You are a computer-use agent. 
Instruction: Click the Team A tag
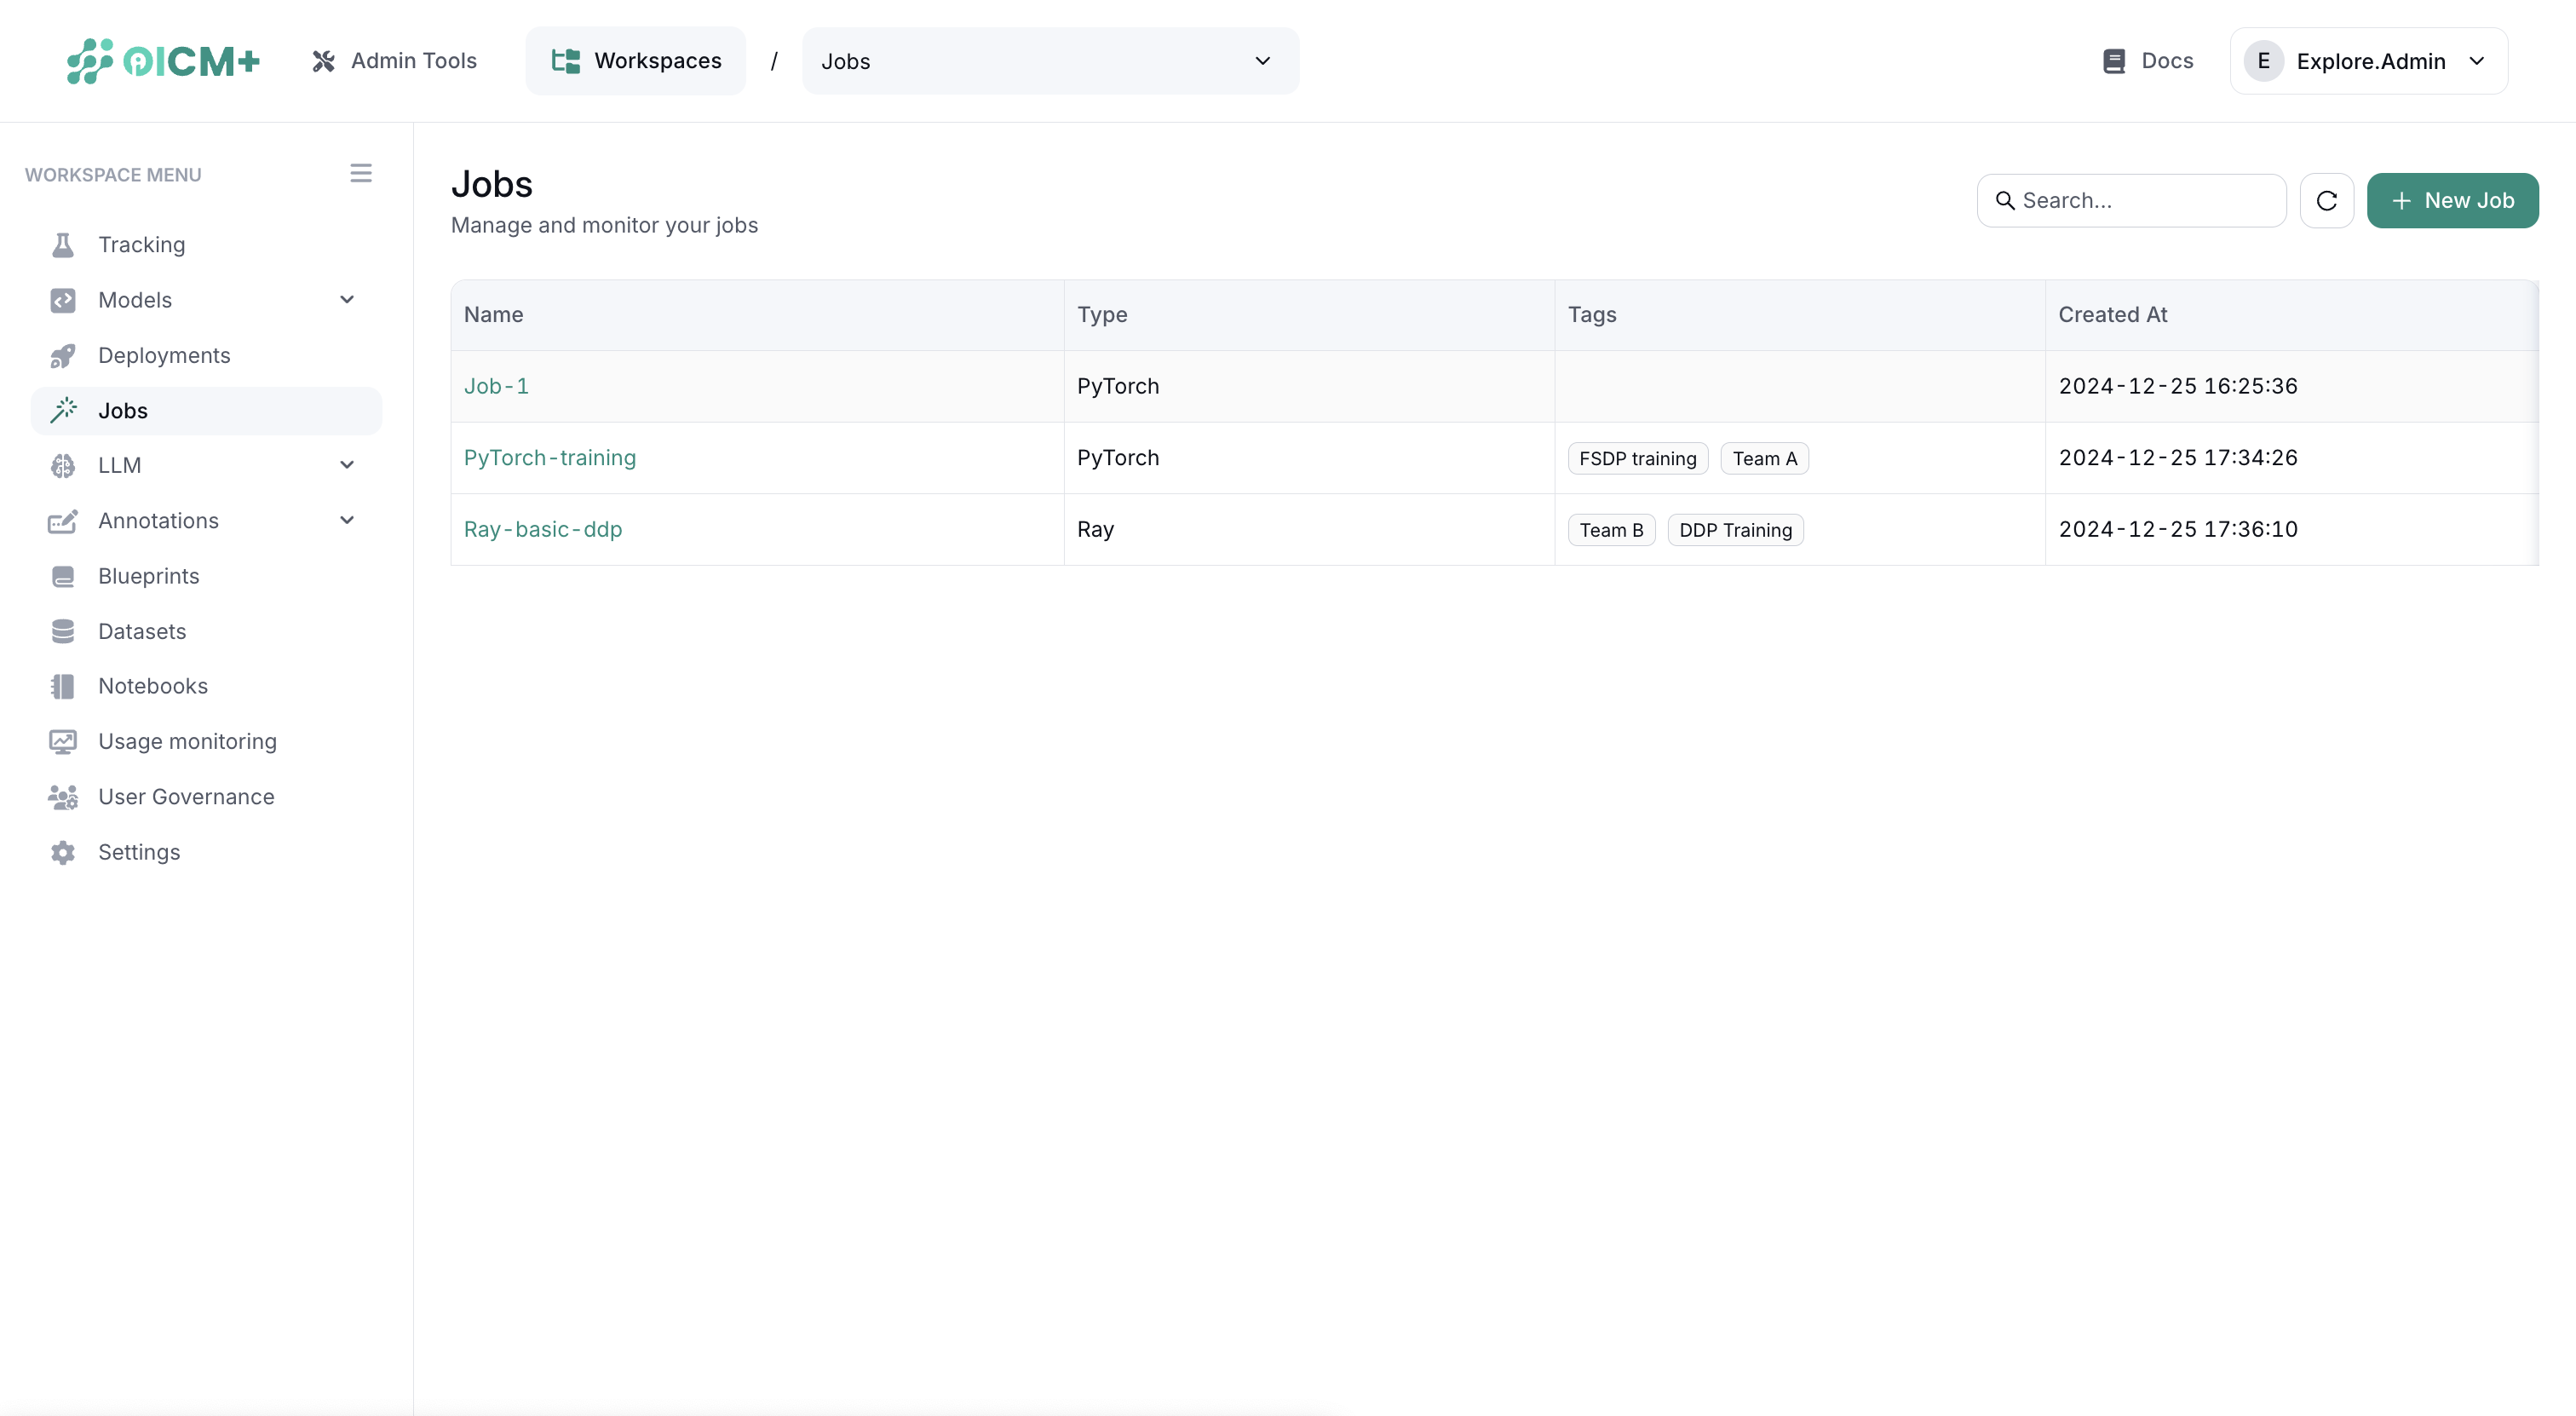[1764, 457]
